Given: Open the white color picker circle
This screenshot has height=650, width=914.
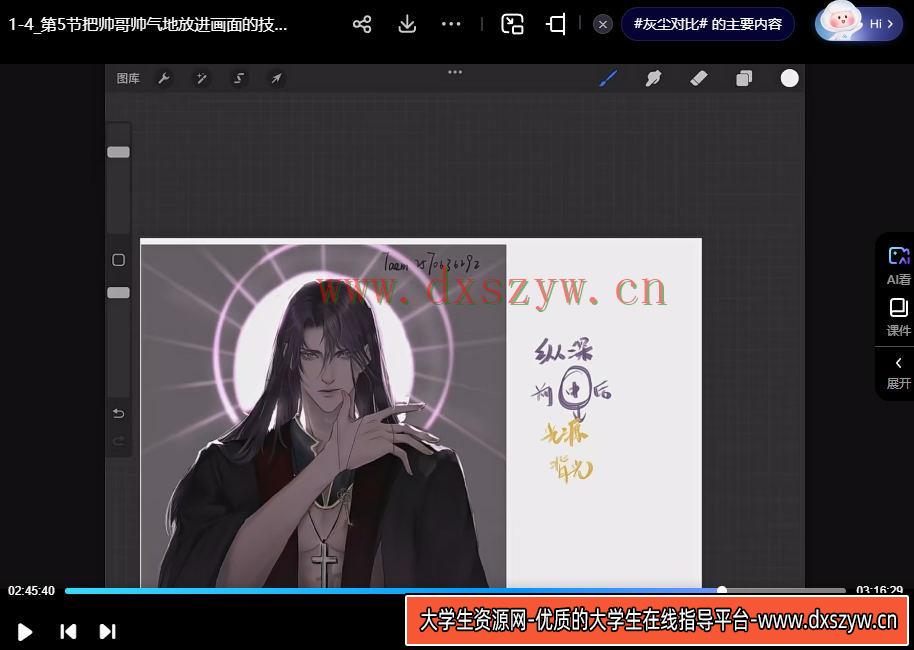Looking at the screenshot, I should coord(789,78).
